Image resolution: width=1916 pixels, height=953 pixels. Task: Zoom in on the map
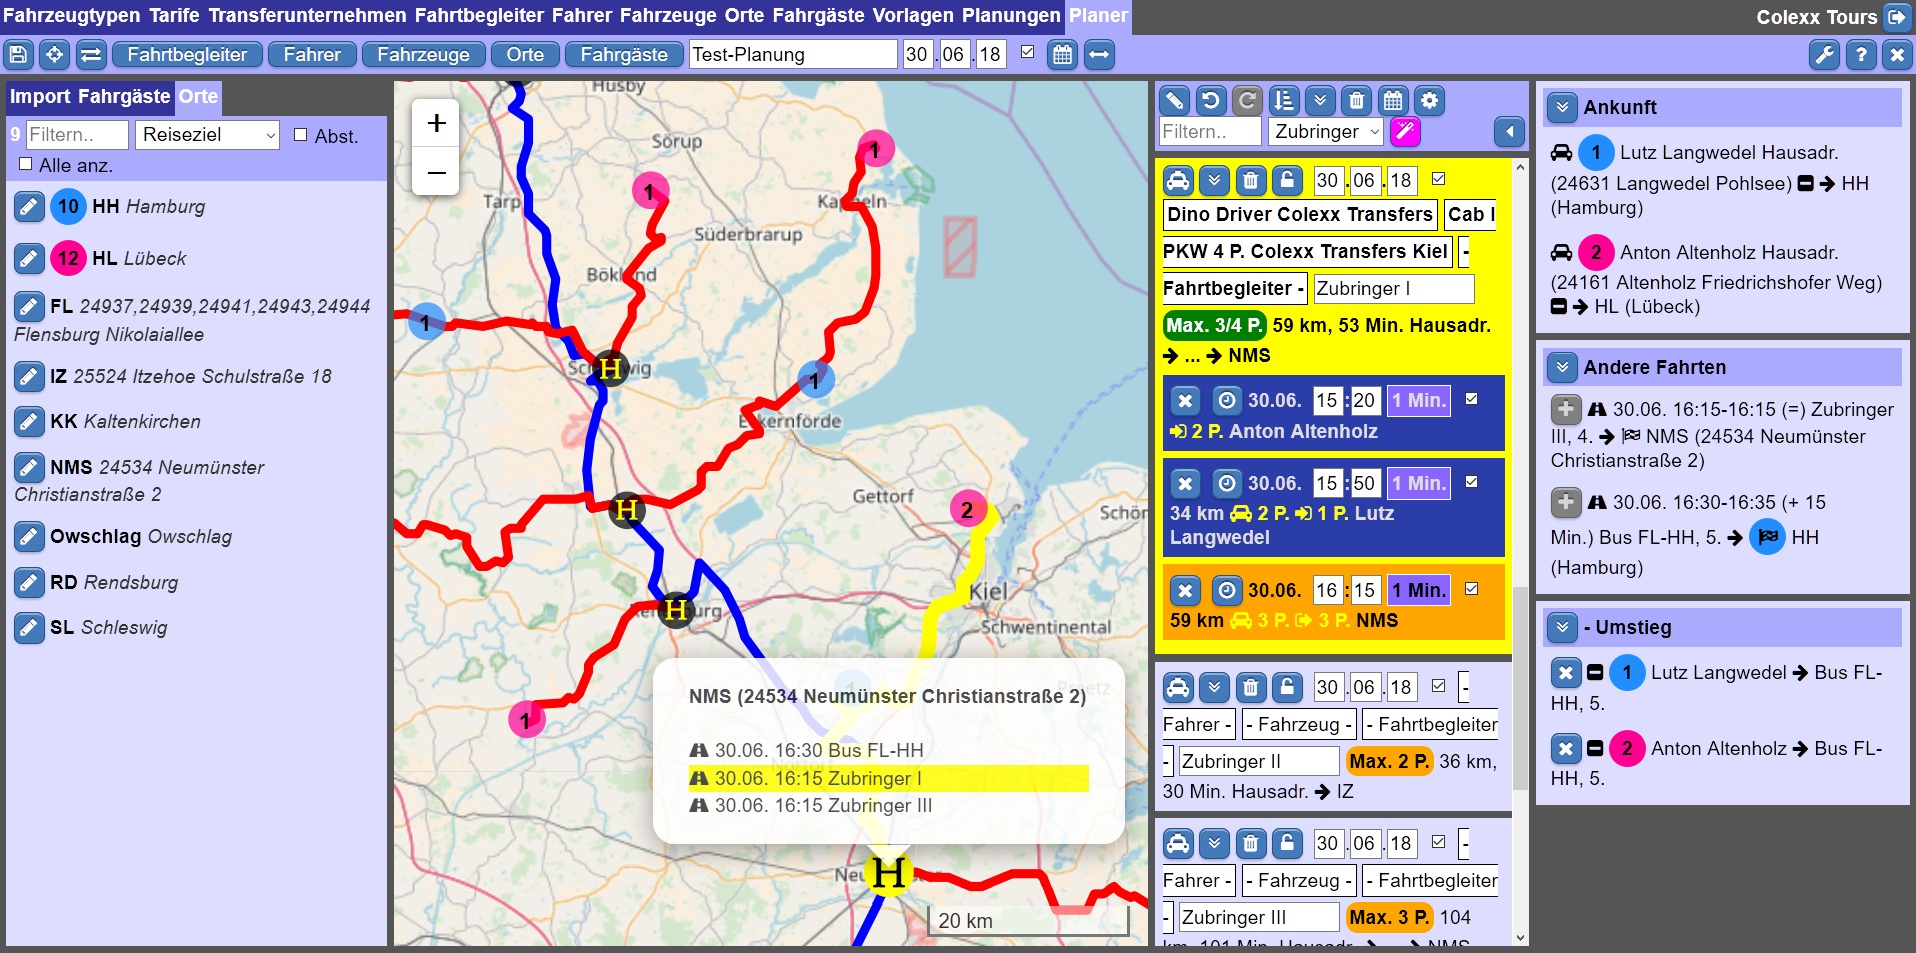[x=436, y=123]
